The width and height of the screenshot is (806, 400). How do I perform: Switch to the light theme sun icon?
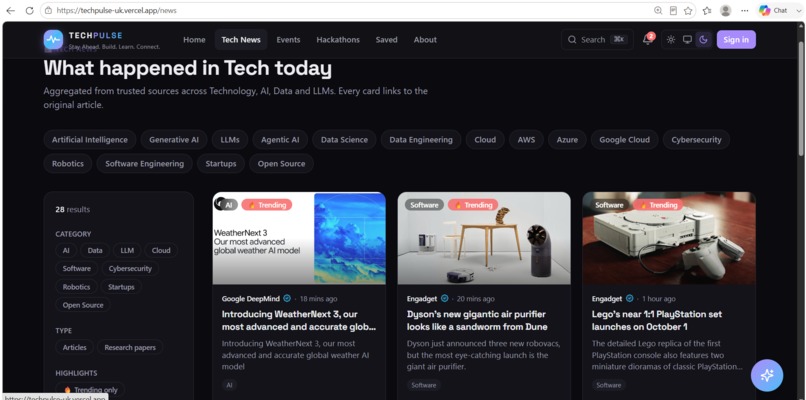[671, 40]
